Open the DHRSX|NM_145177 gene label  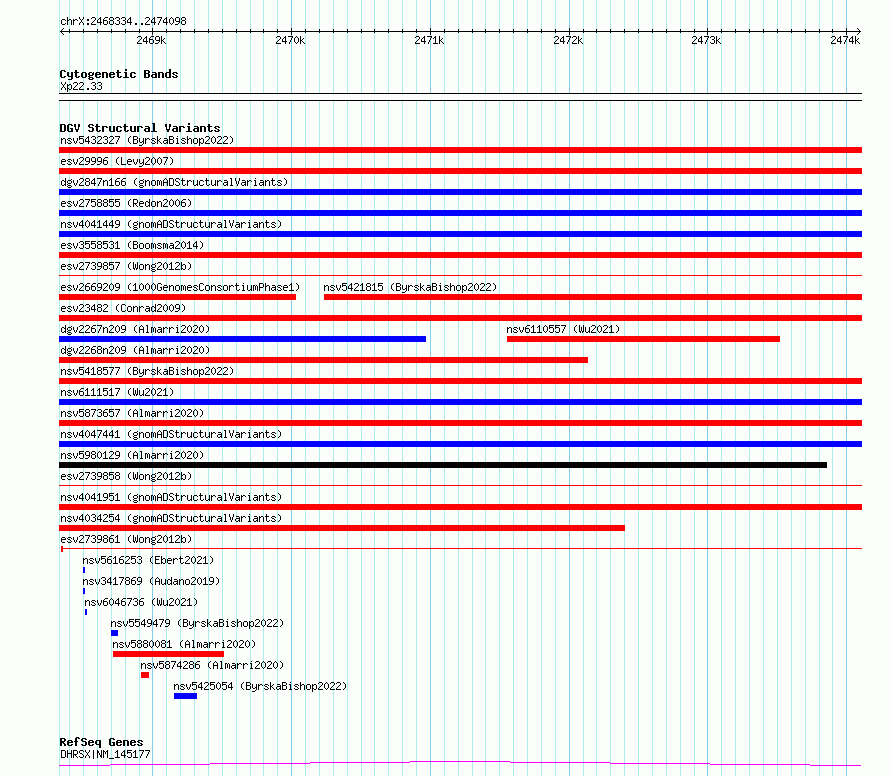[105, 754]
